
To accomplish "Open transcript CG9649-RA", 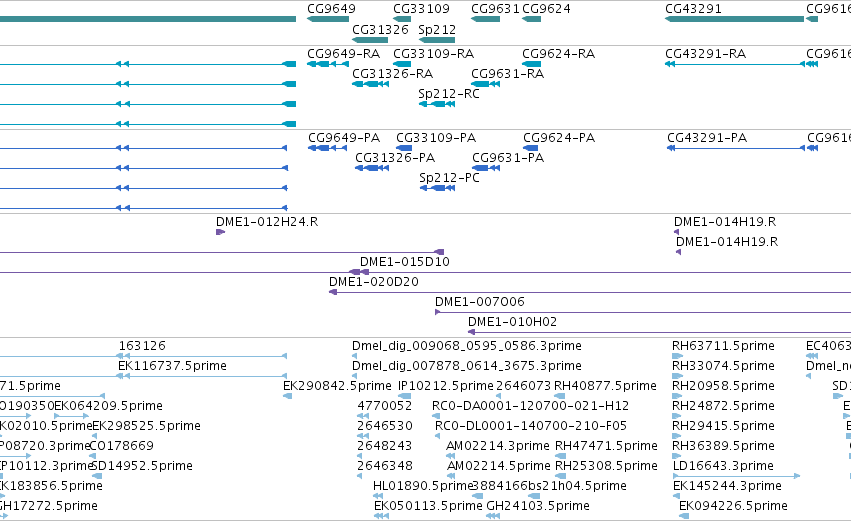I will pos(343,54).
